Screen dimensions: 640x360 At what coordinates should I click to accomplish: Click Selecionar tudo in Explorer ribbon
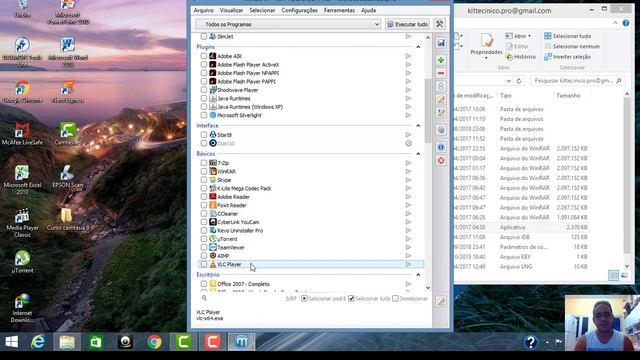pos(568,36)
